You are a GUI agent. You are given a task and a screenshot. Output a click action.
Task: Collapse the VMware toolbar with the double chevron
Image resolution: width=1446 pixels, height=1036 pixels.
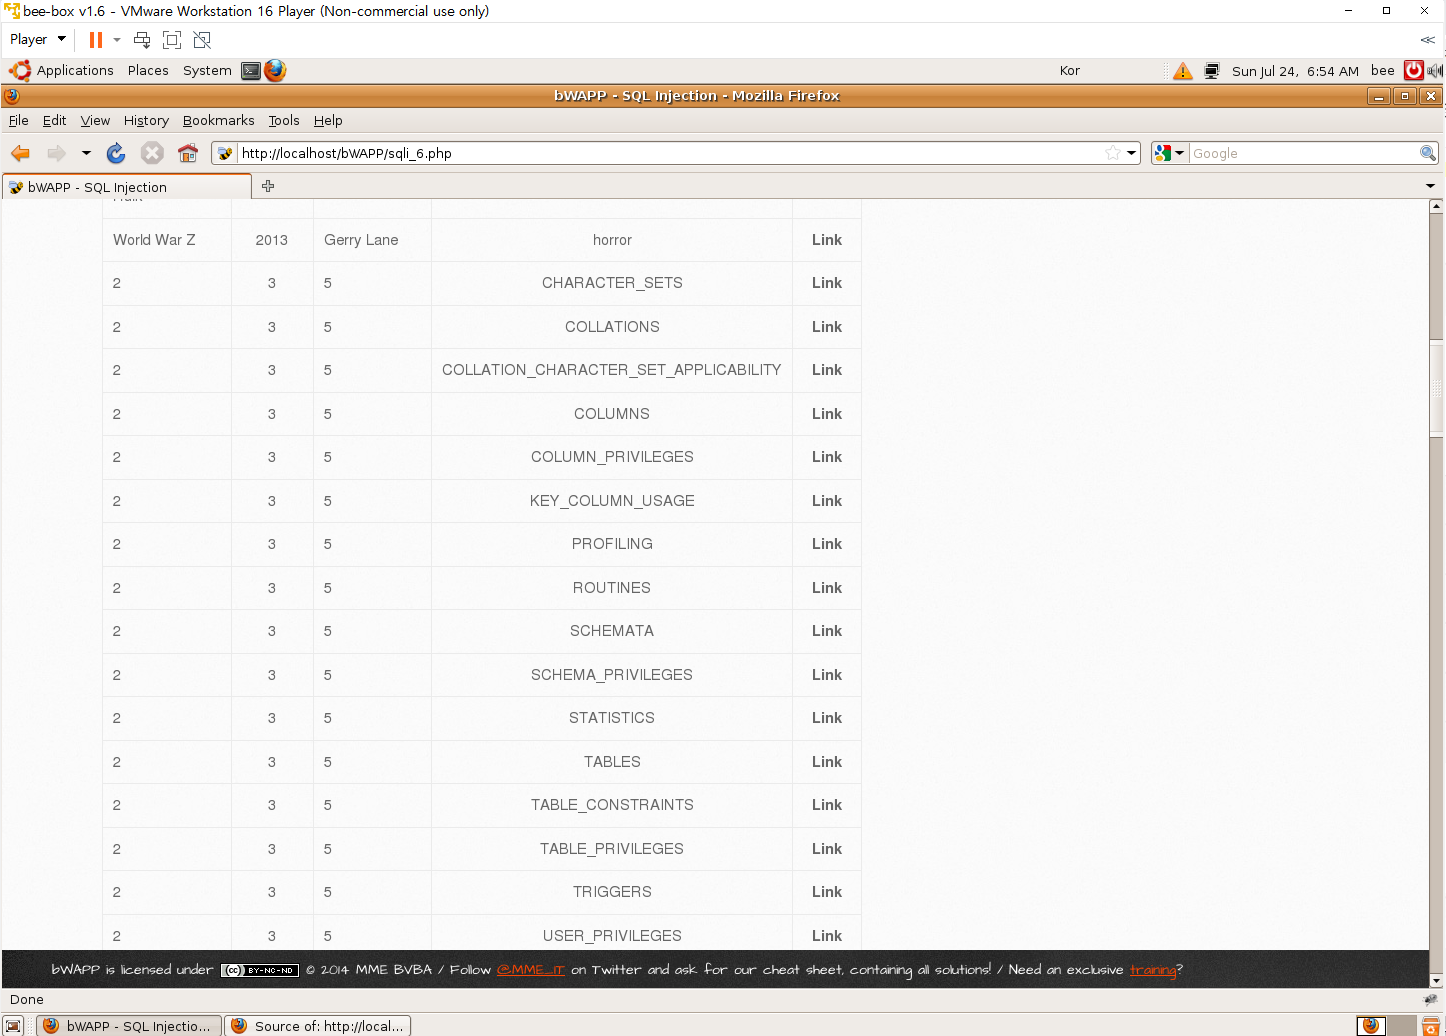click(x=1427, y=40)
